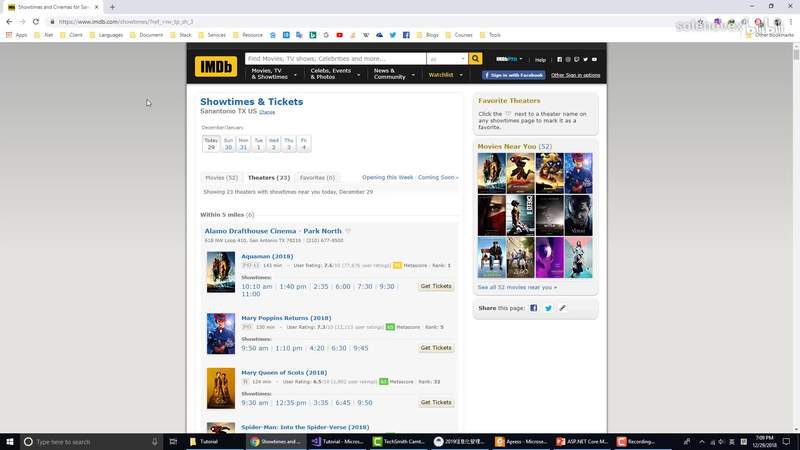Viewport: 800px width, 450px height.
Task: Open .Net bookmarks folder
Action: 44,35
